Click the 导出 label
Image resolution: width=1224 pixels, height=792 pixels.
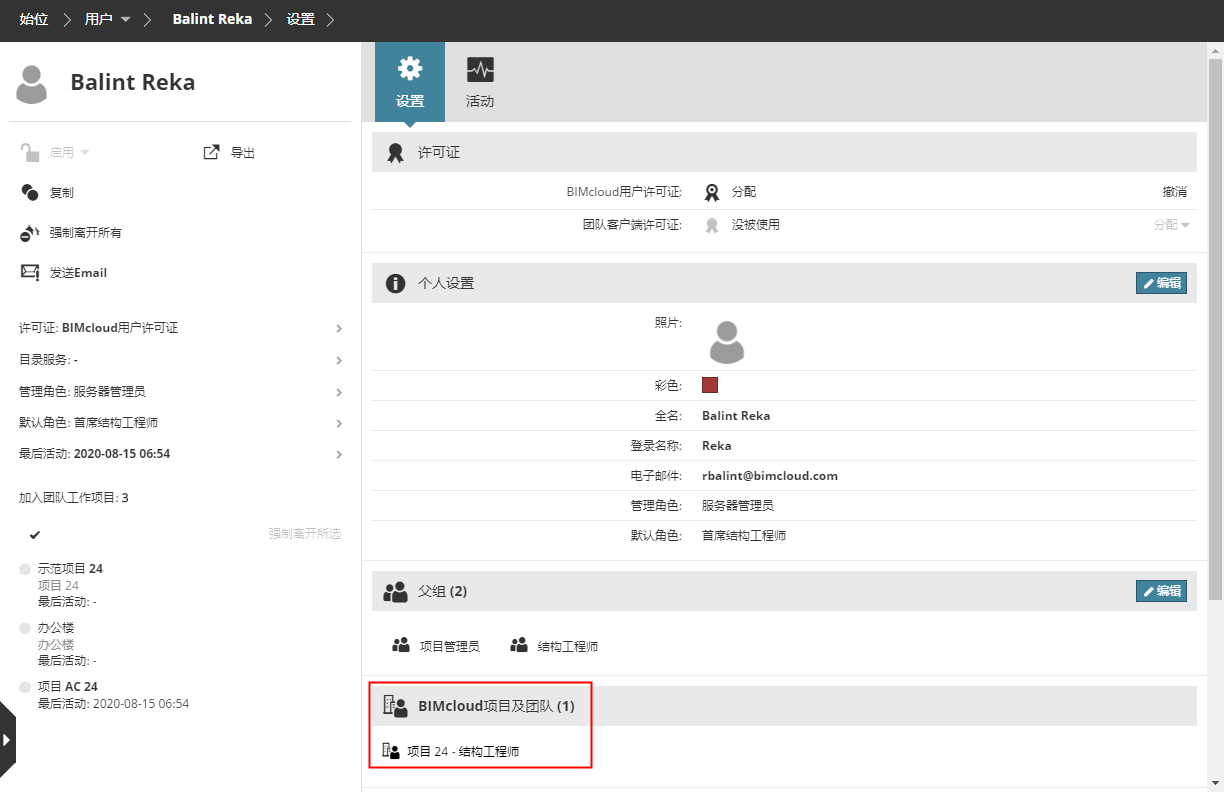[x=243, y=153]
